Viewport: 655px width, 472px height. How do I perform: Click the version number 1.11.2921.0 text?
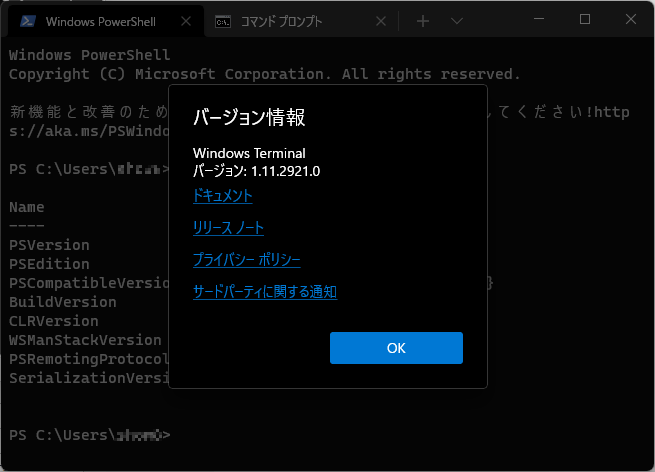[x=285, y=171]
